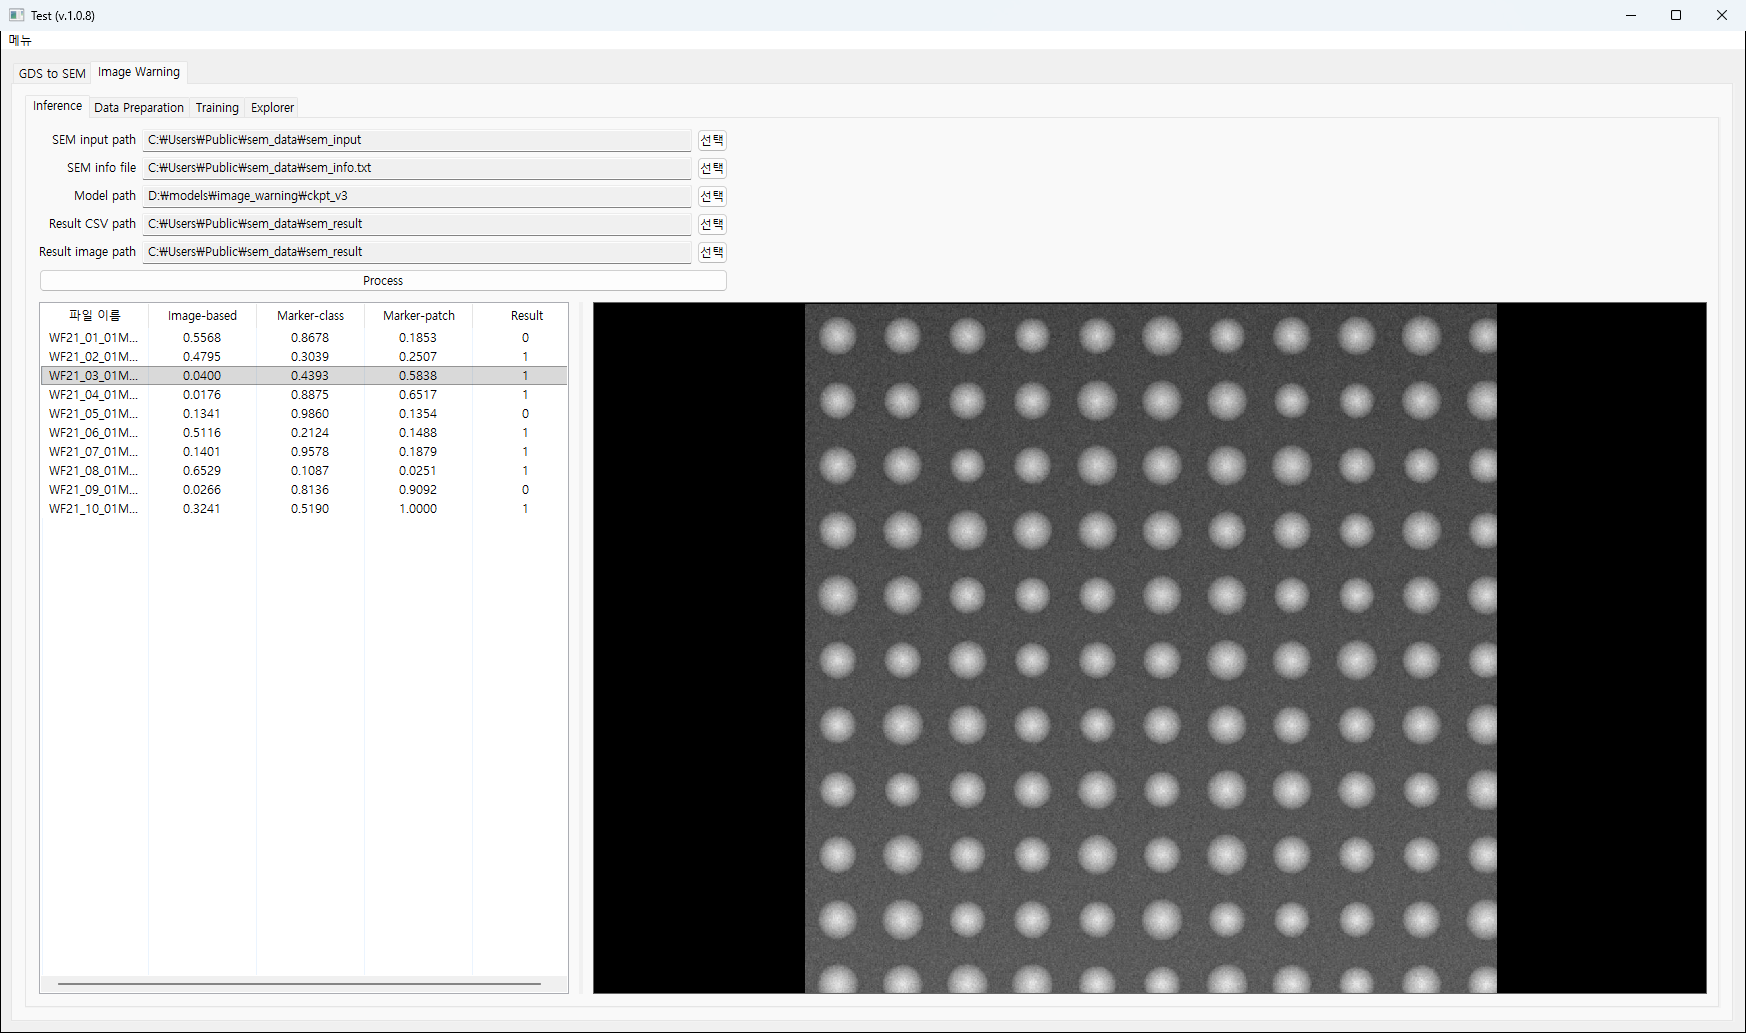This screenshot has width=1746, height=1033.
Task: Sort by the Marker-class column header
Action: tap(310, 316)
